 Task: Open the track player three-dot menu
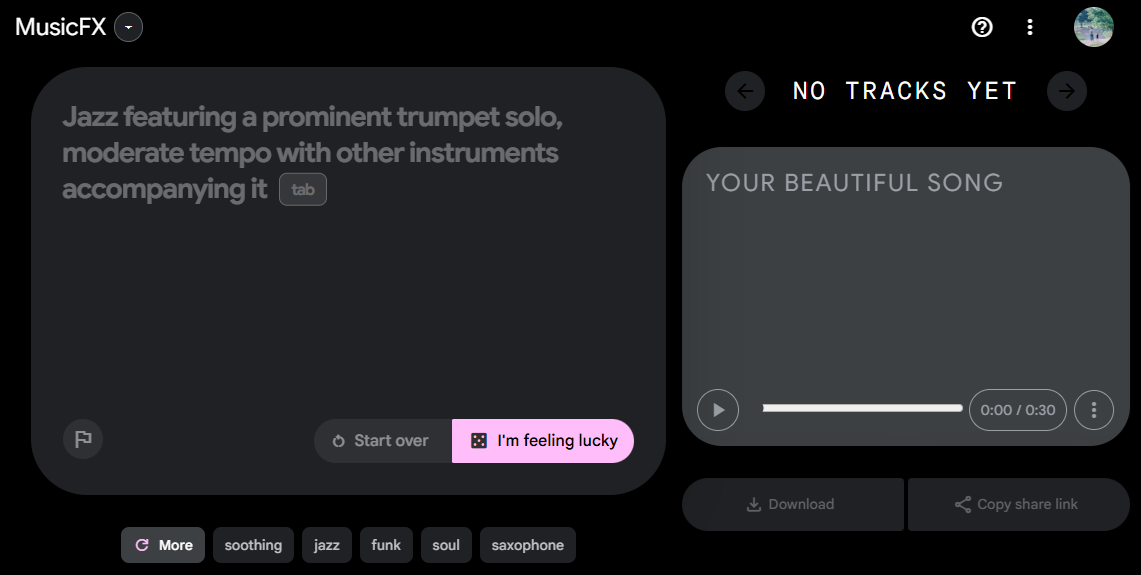pos(1094,410)
